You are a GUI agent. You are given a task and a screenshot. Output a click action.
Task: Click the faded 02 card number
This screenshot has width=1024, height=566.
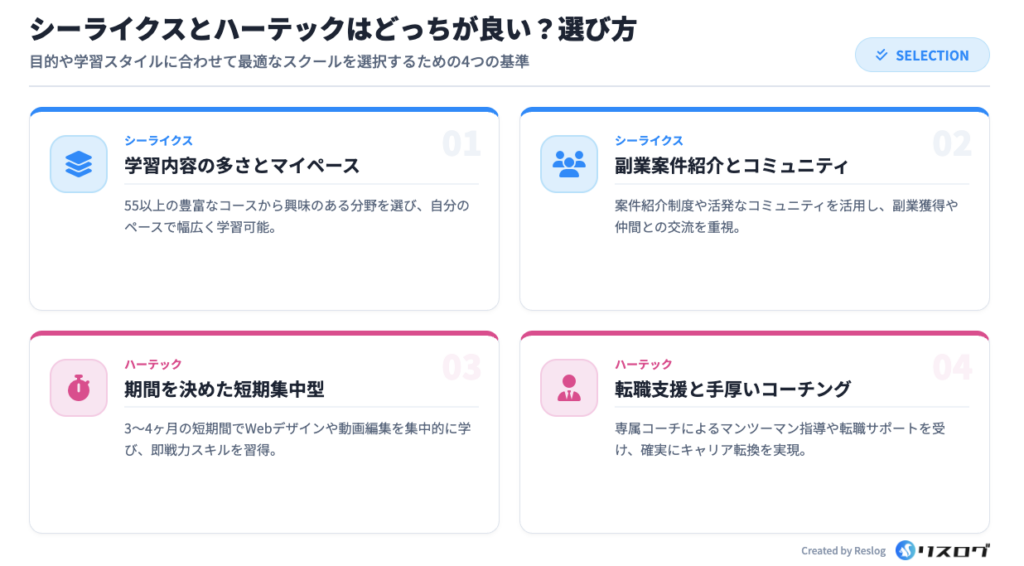point(951,145)
